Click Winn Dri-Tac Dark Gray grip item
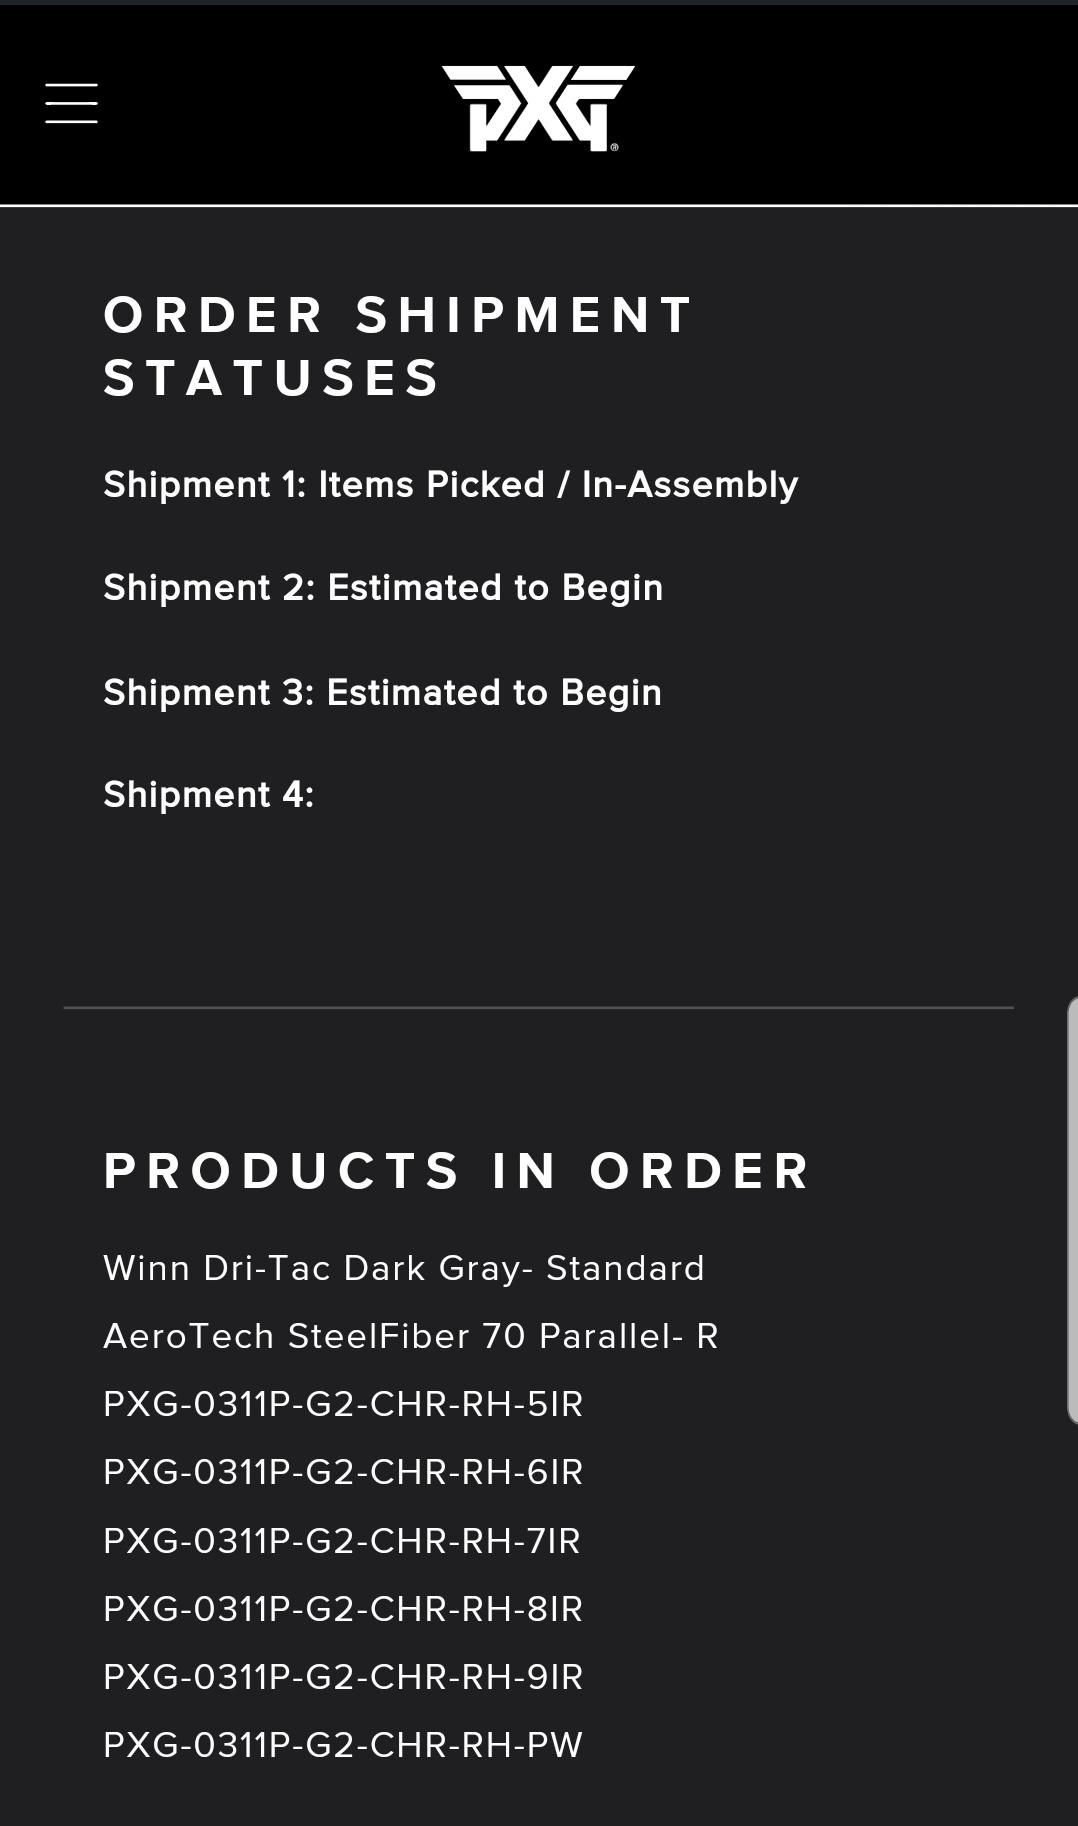Image resolution: width=1078 pixels, height=1826 pixels. (404, 1268)
